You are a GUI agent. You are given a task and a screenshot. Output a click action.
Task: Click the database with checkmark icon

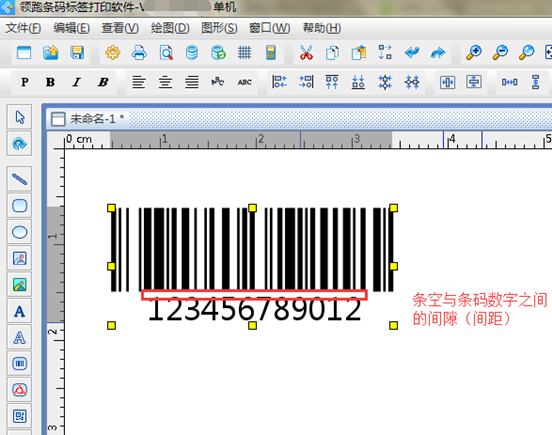pyautogui.click(x=218, y=53)
